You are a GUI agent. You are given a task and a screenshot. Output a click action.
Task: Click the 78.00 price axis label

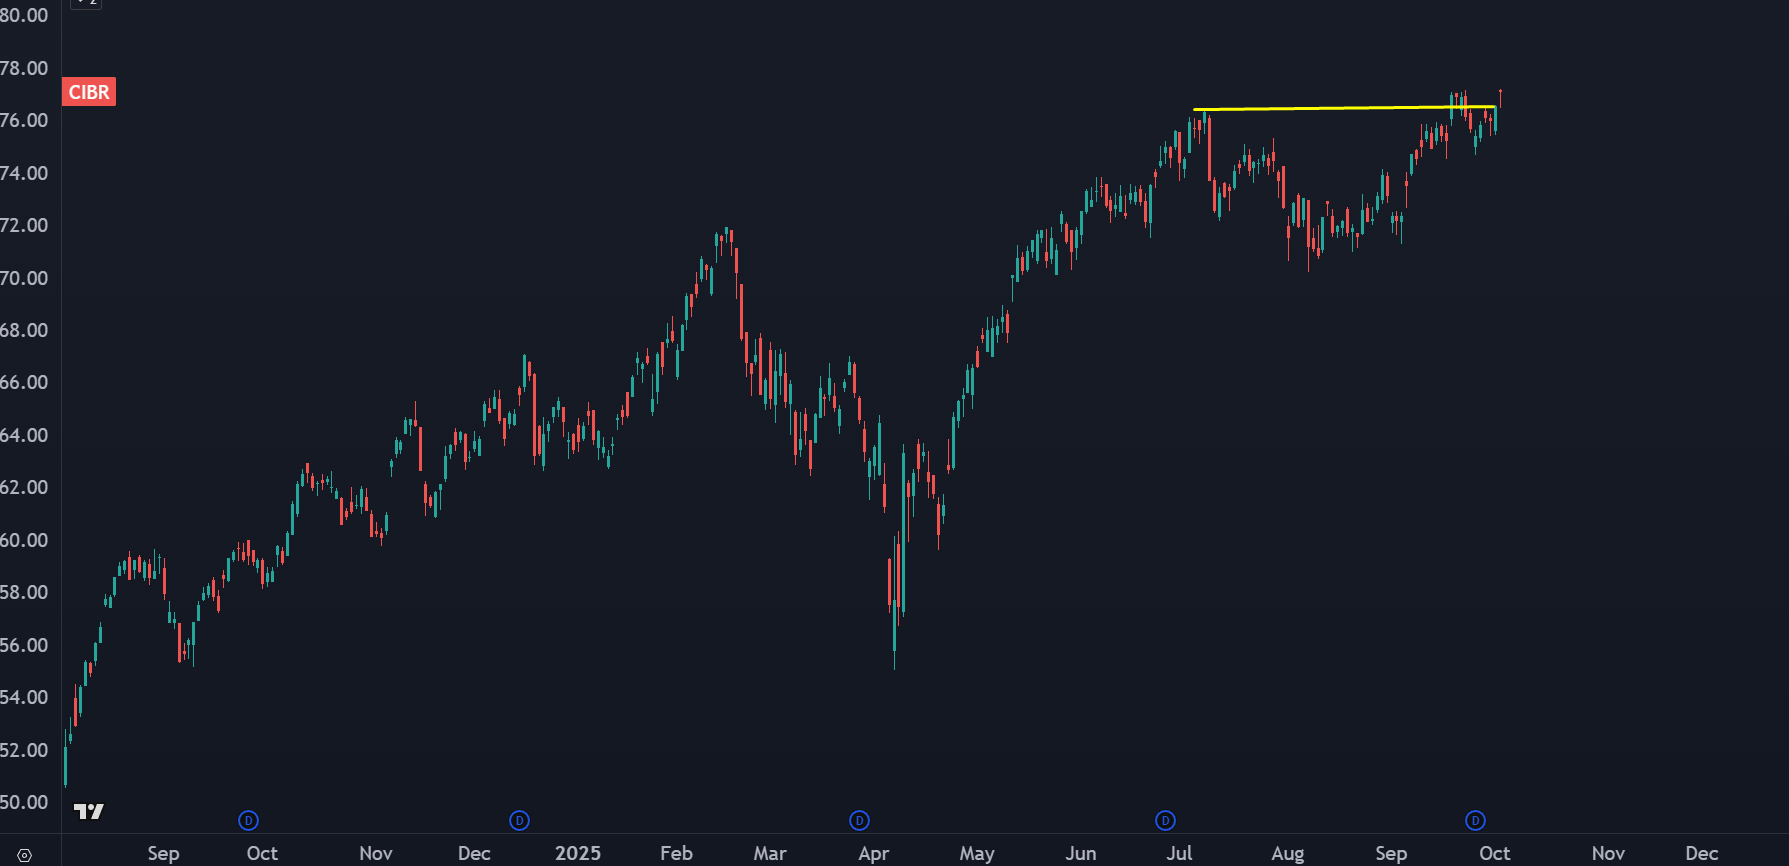(x=24, y=68)
